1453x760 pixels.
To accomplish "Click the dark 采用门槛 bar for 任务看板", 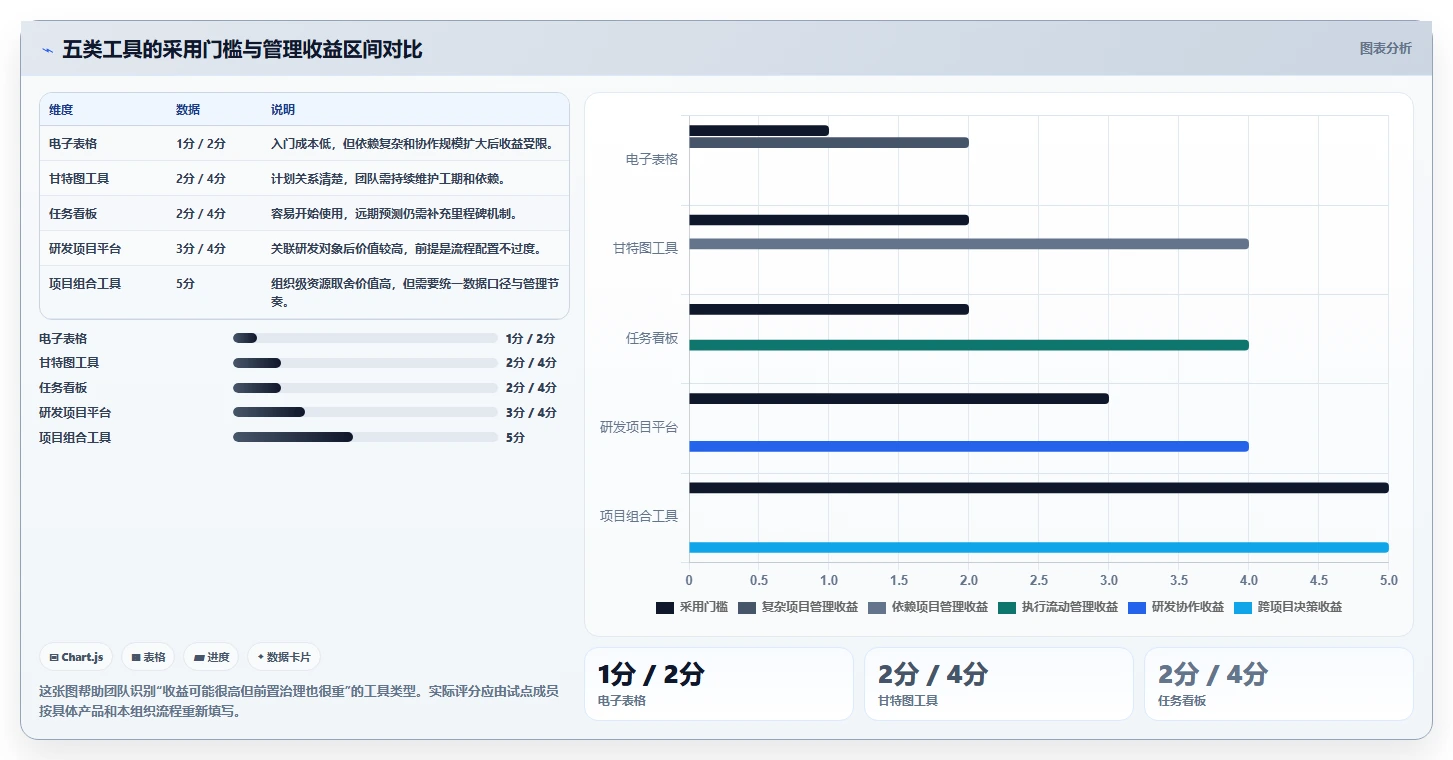I will 829,309.
